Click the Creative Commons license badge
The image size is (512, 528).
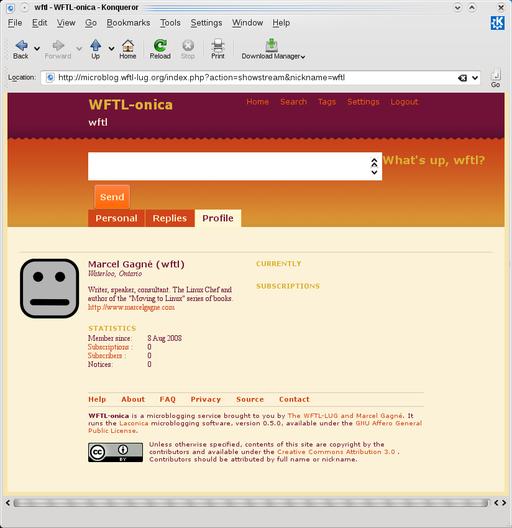116,452
